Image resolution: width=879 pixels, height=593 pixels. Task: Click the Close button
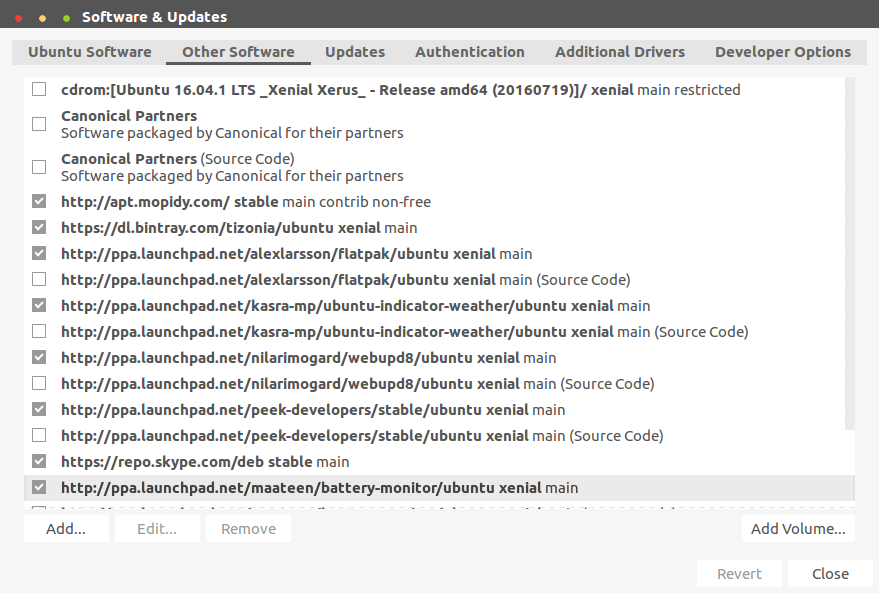(830, 574)
